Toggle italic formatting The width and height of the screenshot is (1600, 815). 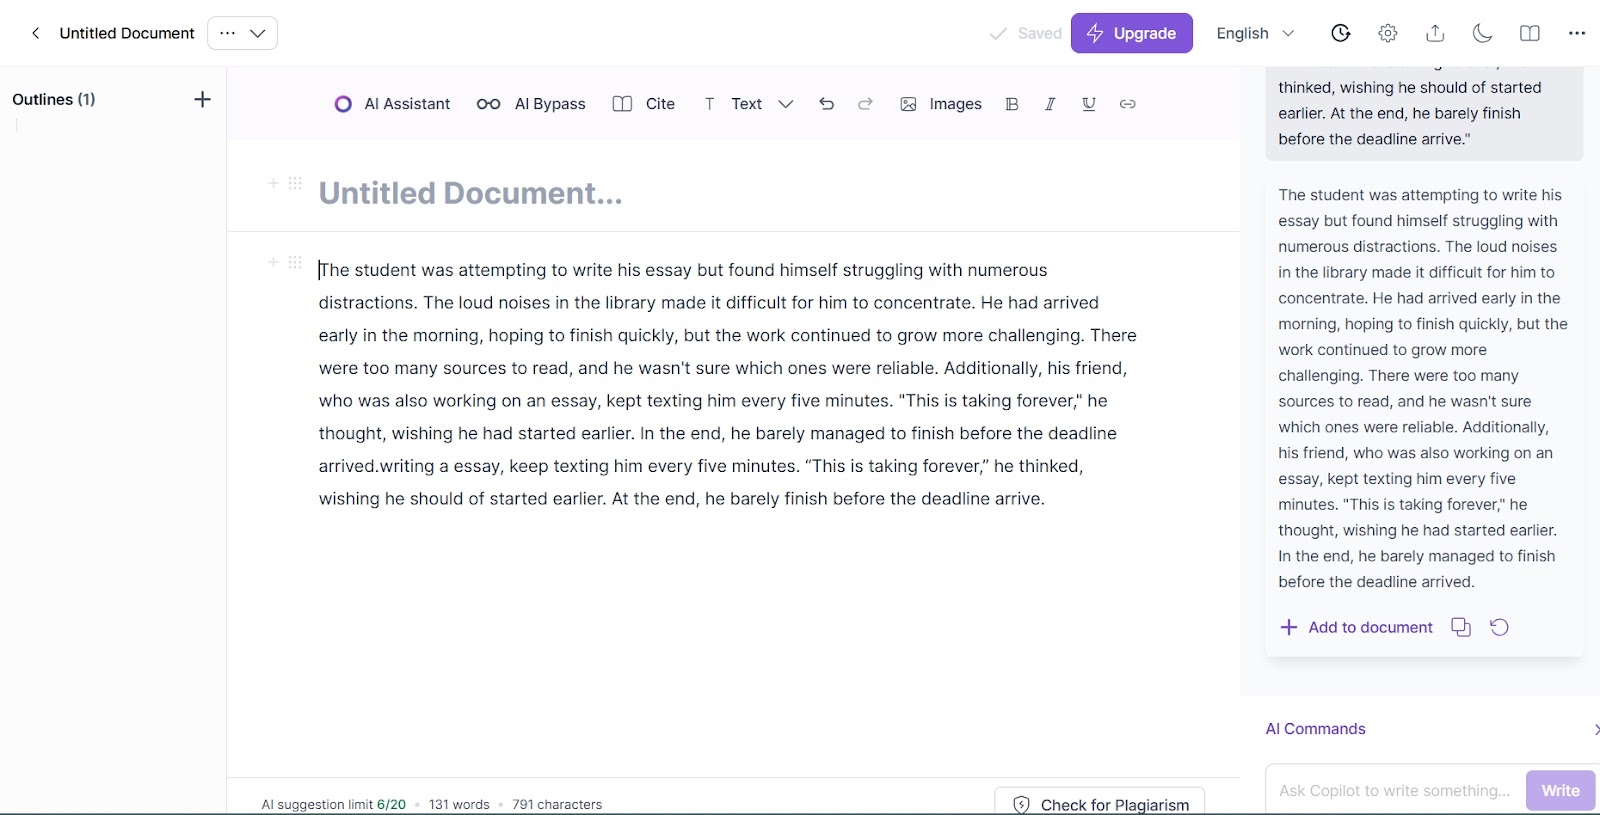click(1050, 104)
